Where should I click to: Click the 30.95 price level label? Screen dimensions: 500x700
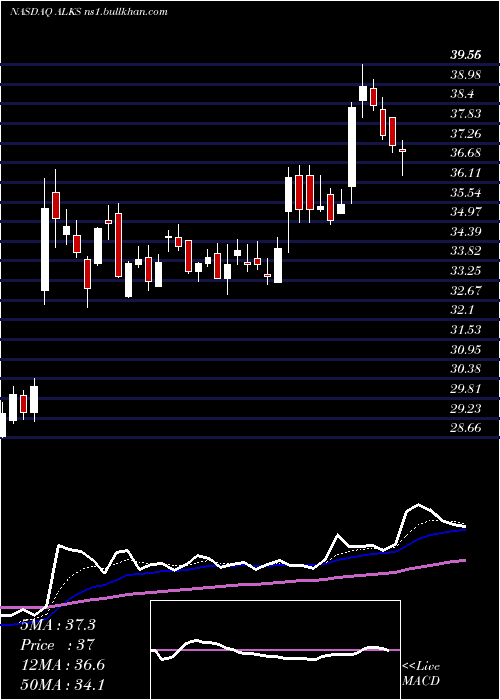(x=466, y=349)
